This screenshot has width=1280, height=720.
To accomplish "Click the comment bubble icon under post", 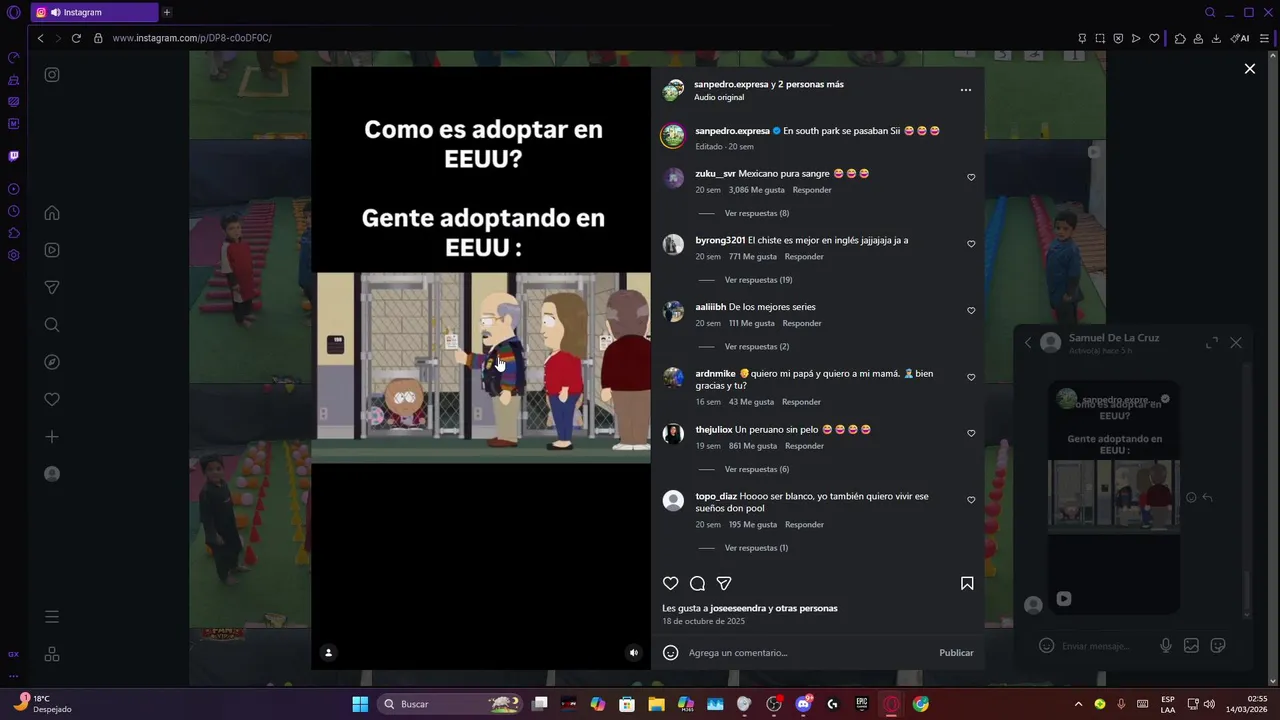I will click(698, 583).
